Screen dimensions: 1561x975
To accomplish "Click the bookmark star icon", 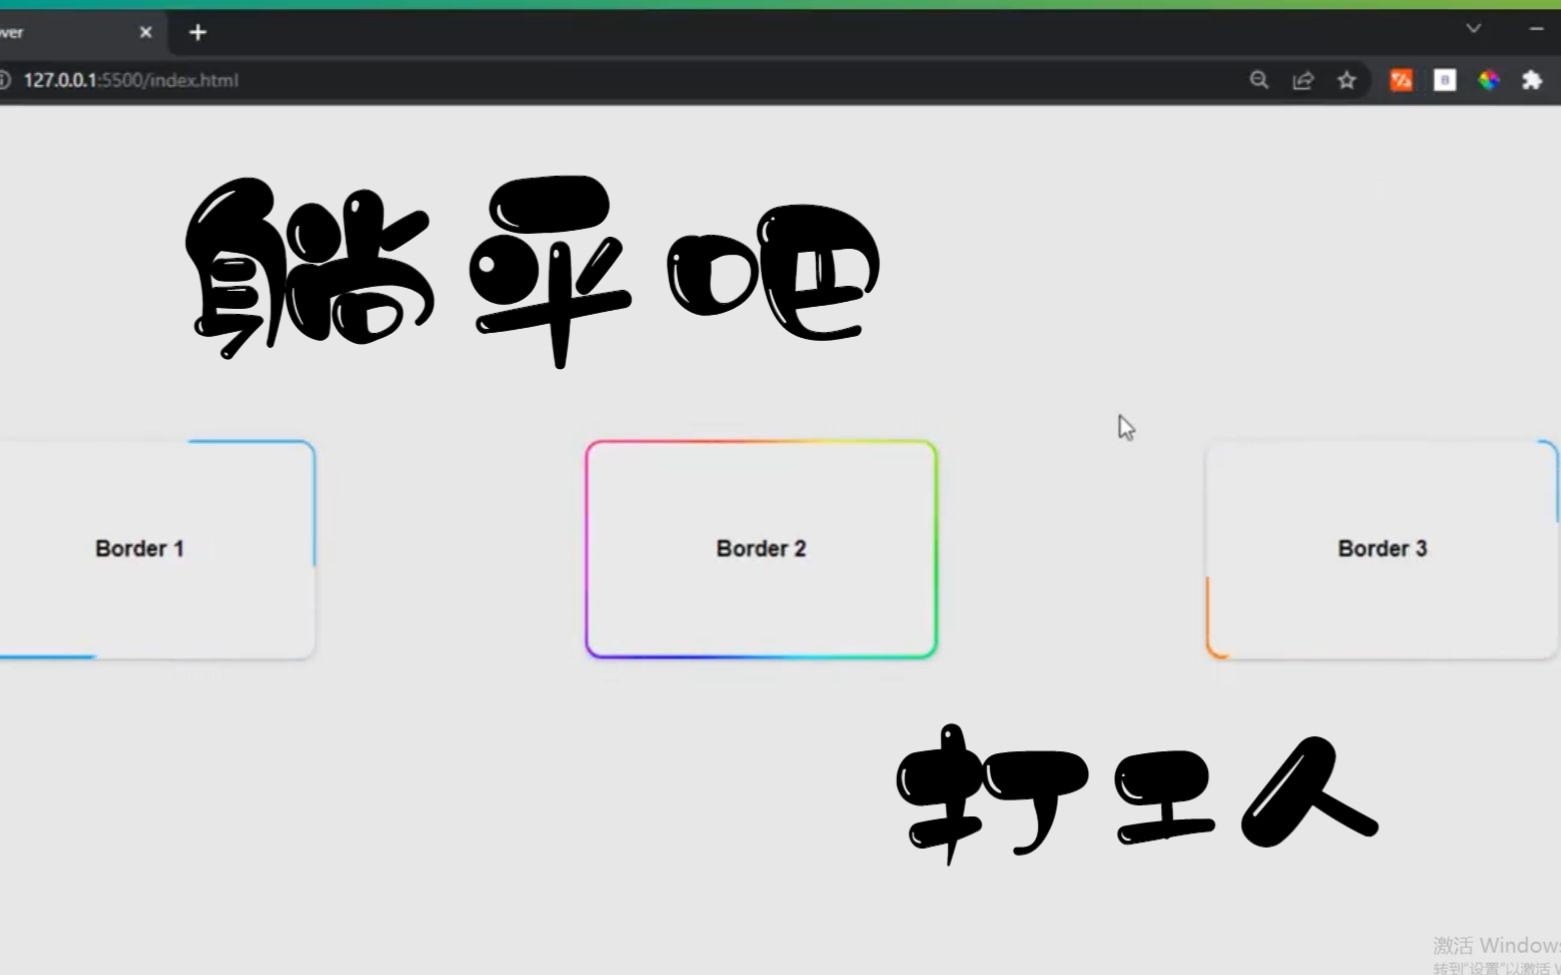I will [x=1347, y=80].
